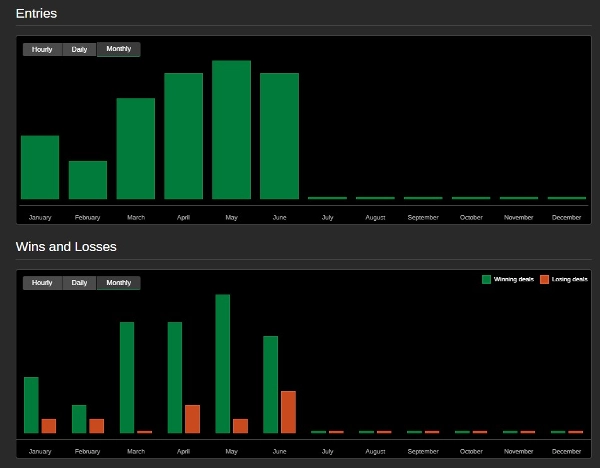Switch Entries chart to Daily view

[79, 49]
